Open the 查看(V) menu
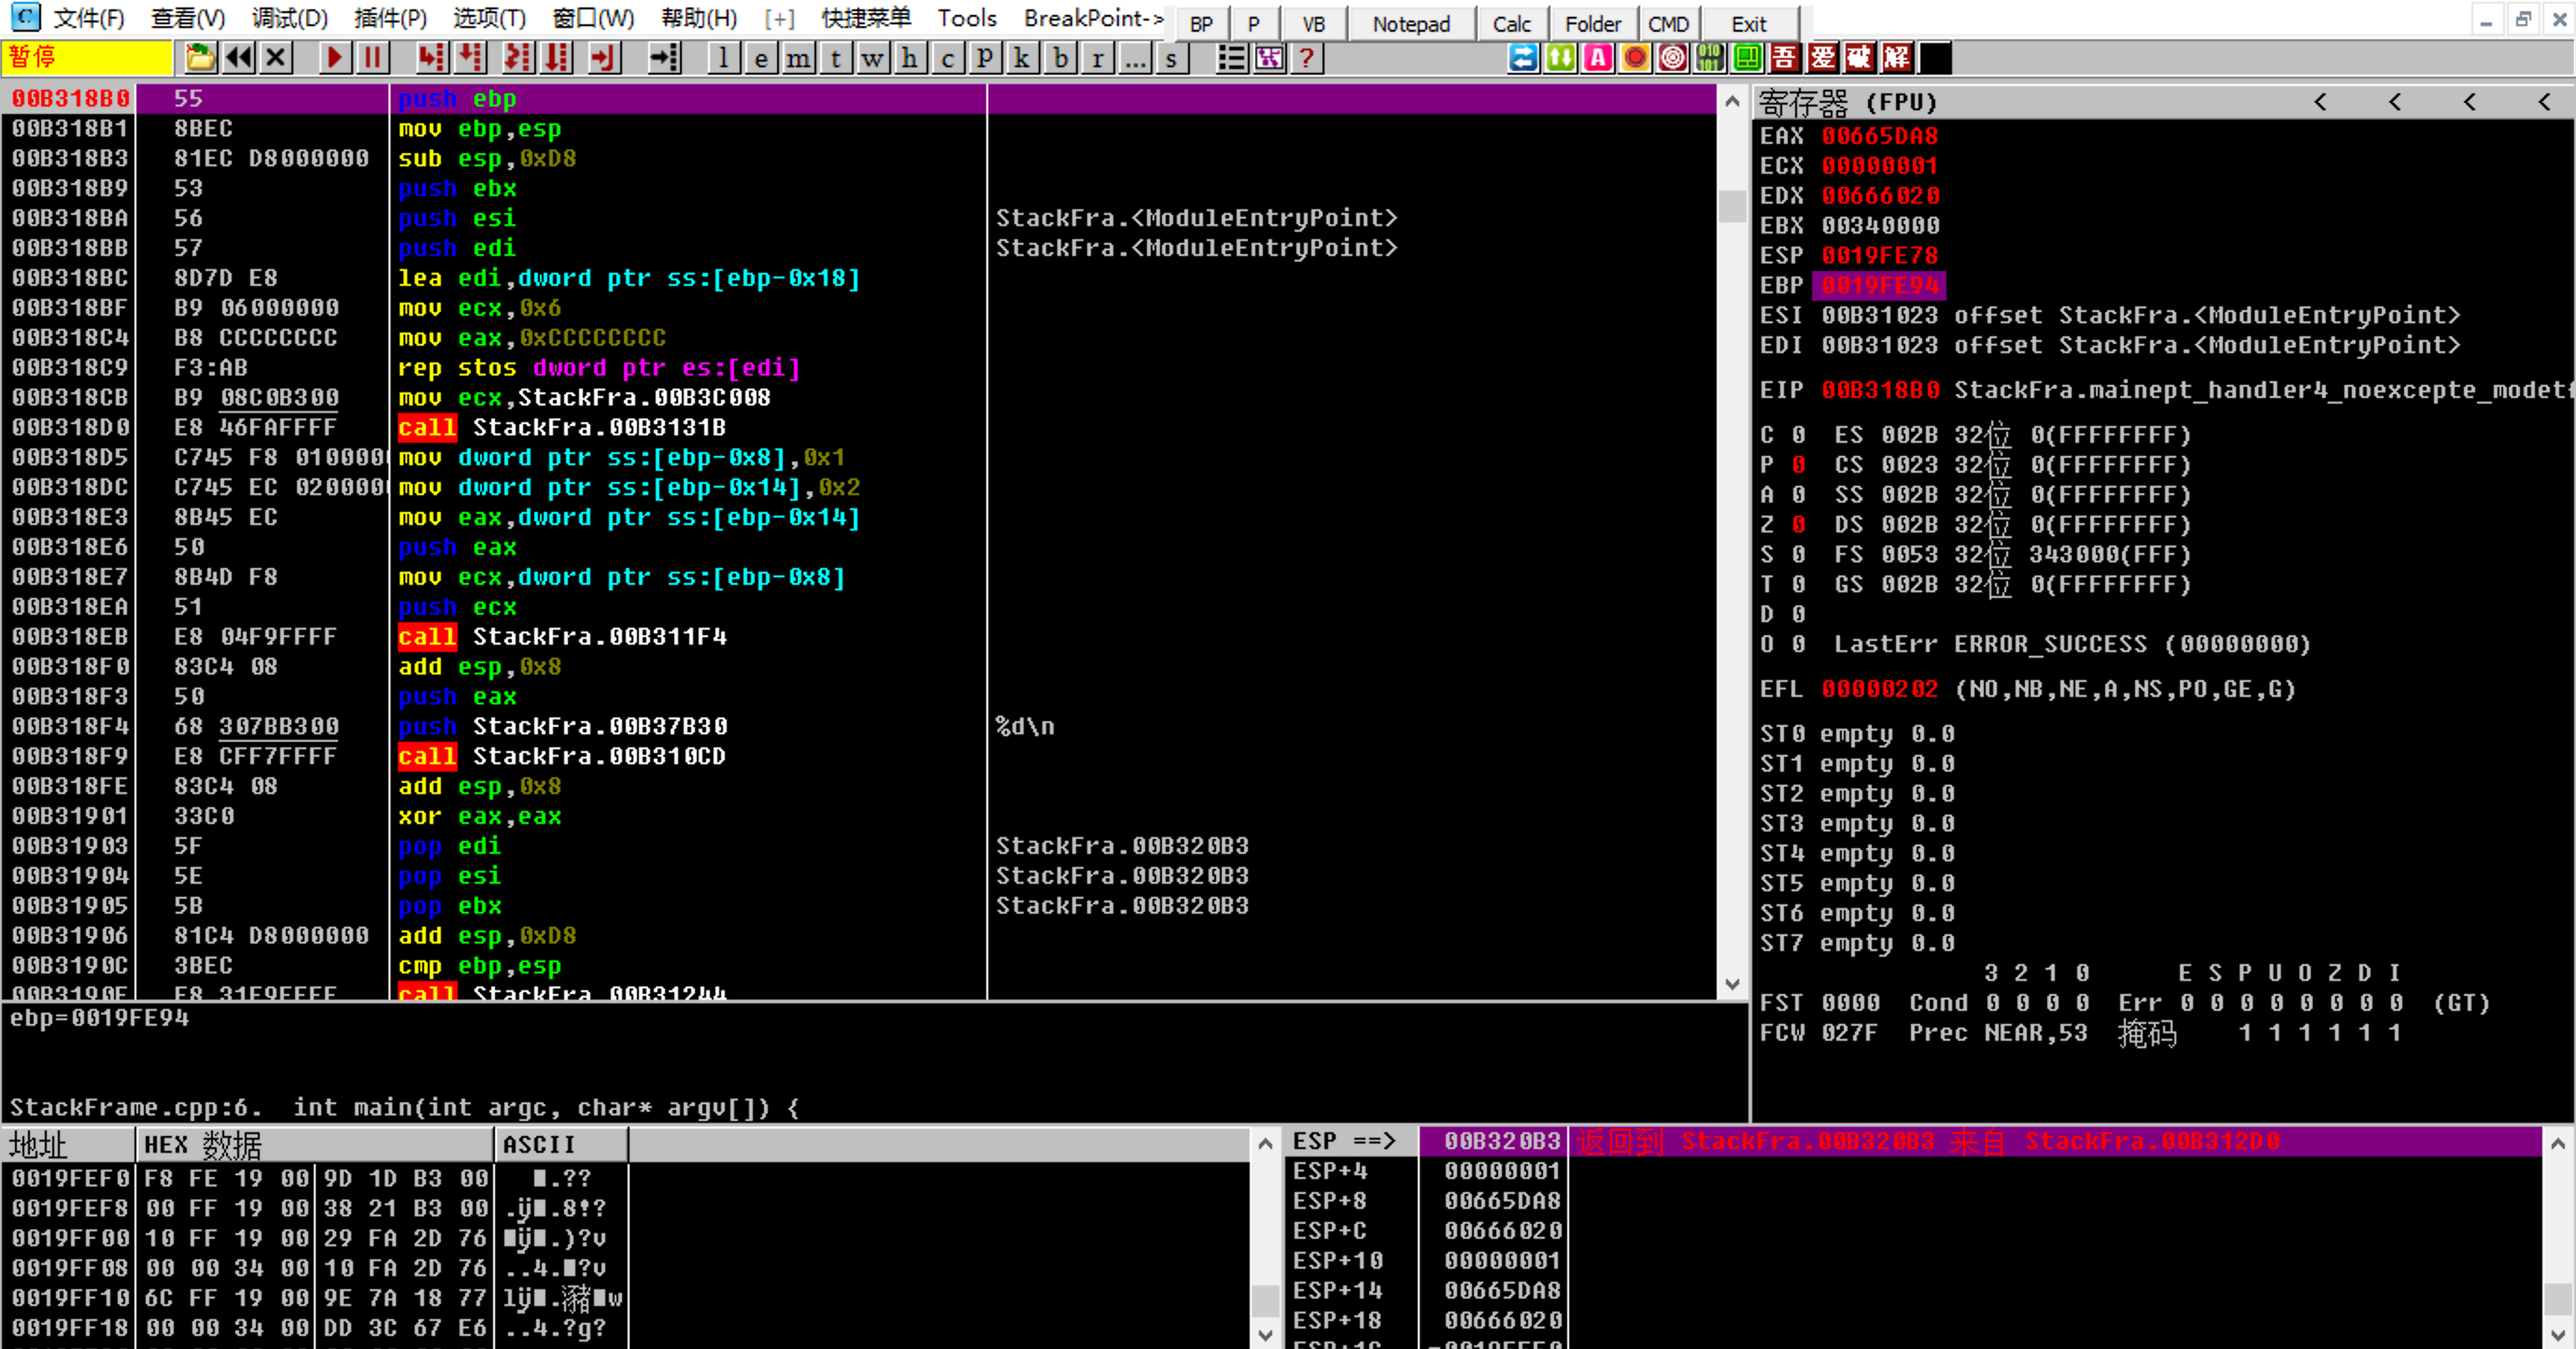This screenshot has width=2576, height=1349. (x=188, y=18)
